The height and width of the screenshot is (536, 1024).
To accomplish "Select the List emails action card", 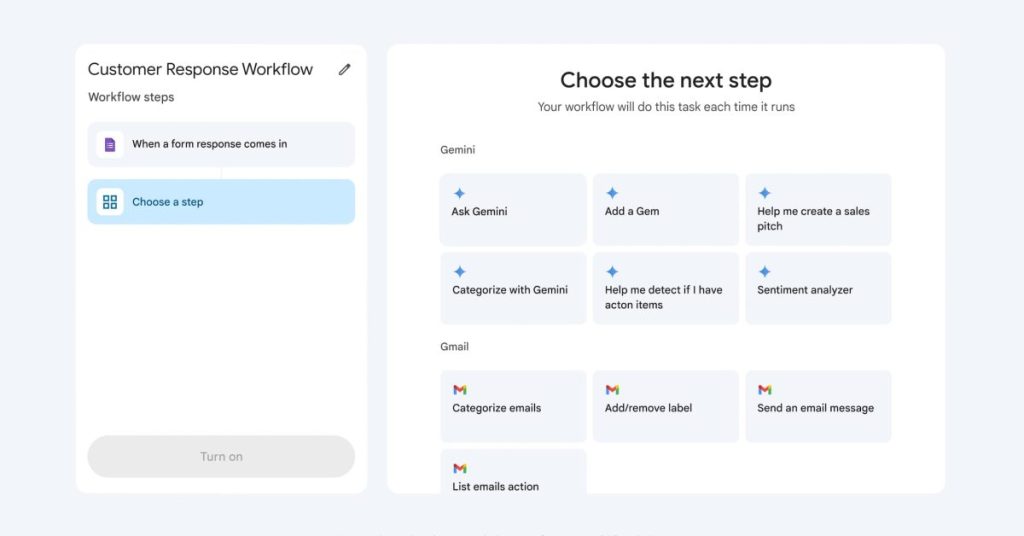I will tap(513, 471).
